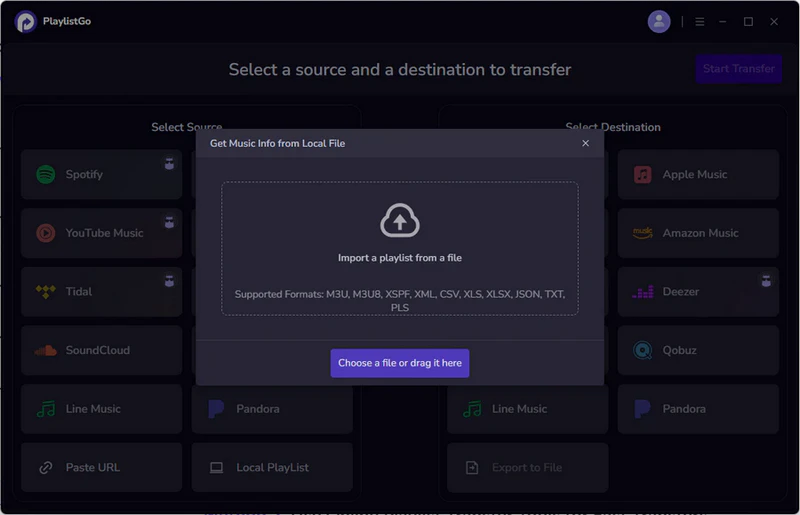Click the YouTube Music play logo
The image size is (800, 515).
[46, 233]
